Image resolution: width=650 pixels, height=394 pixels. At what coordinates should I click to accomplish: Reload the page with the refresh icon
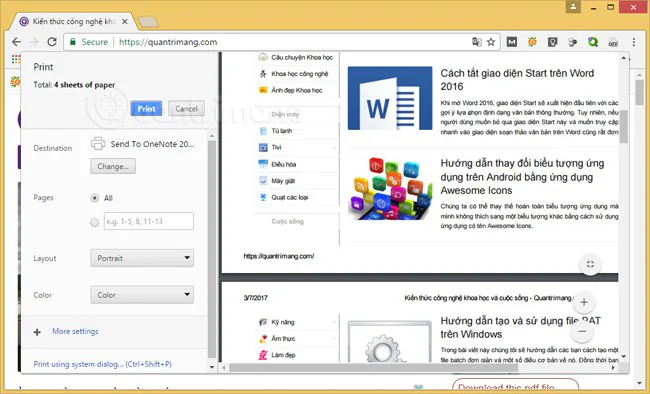[52, 42]
